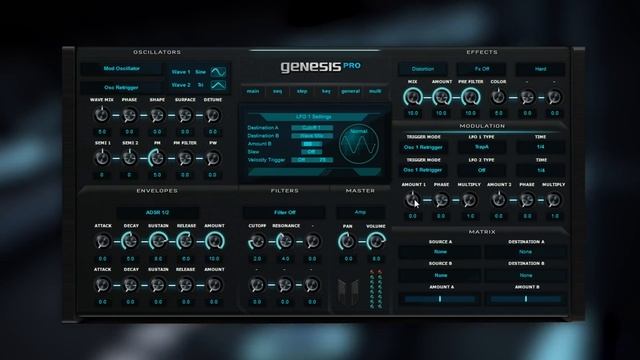This screenshot has width=640, height=360.
Task: Toggle the Slew Off setting
Action: point(311,152)
